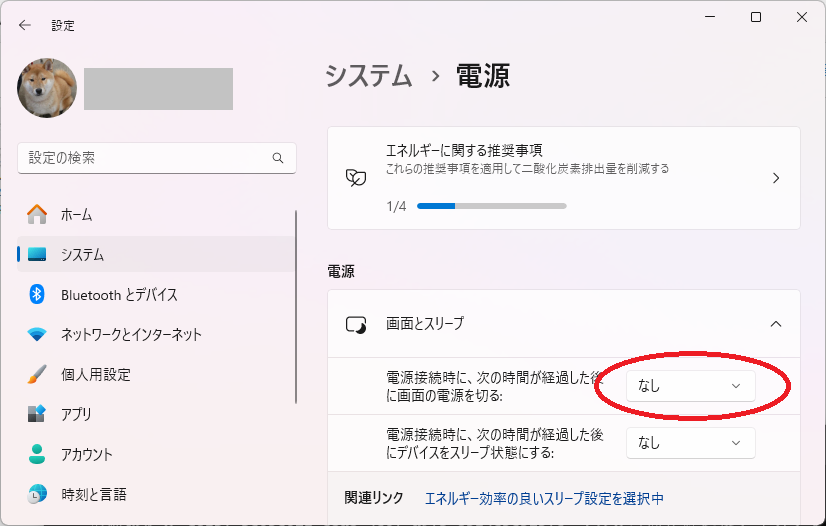This screenshot has height=526, width=826.
Task: Click the Wi-Fi network icon
Action: point(37,334)
